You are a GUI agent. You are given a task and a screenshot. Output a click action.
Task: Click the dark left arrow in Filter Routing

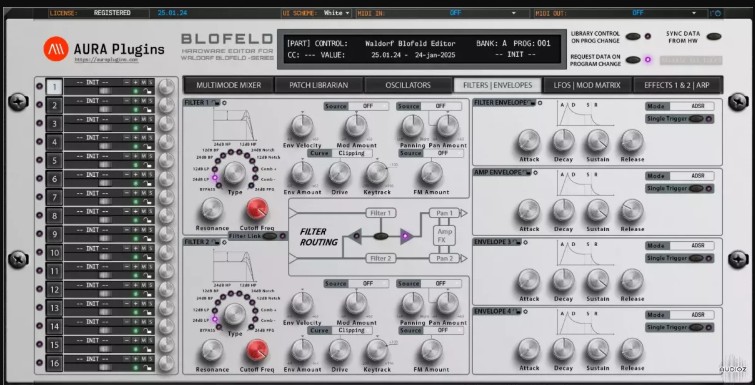(x=354, y=236)
